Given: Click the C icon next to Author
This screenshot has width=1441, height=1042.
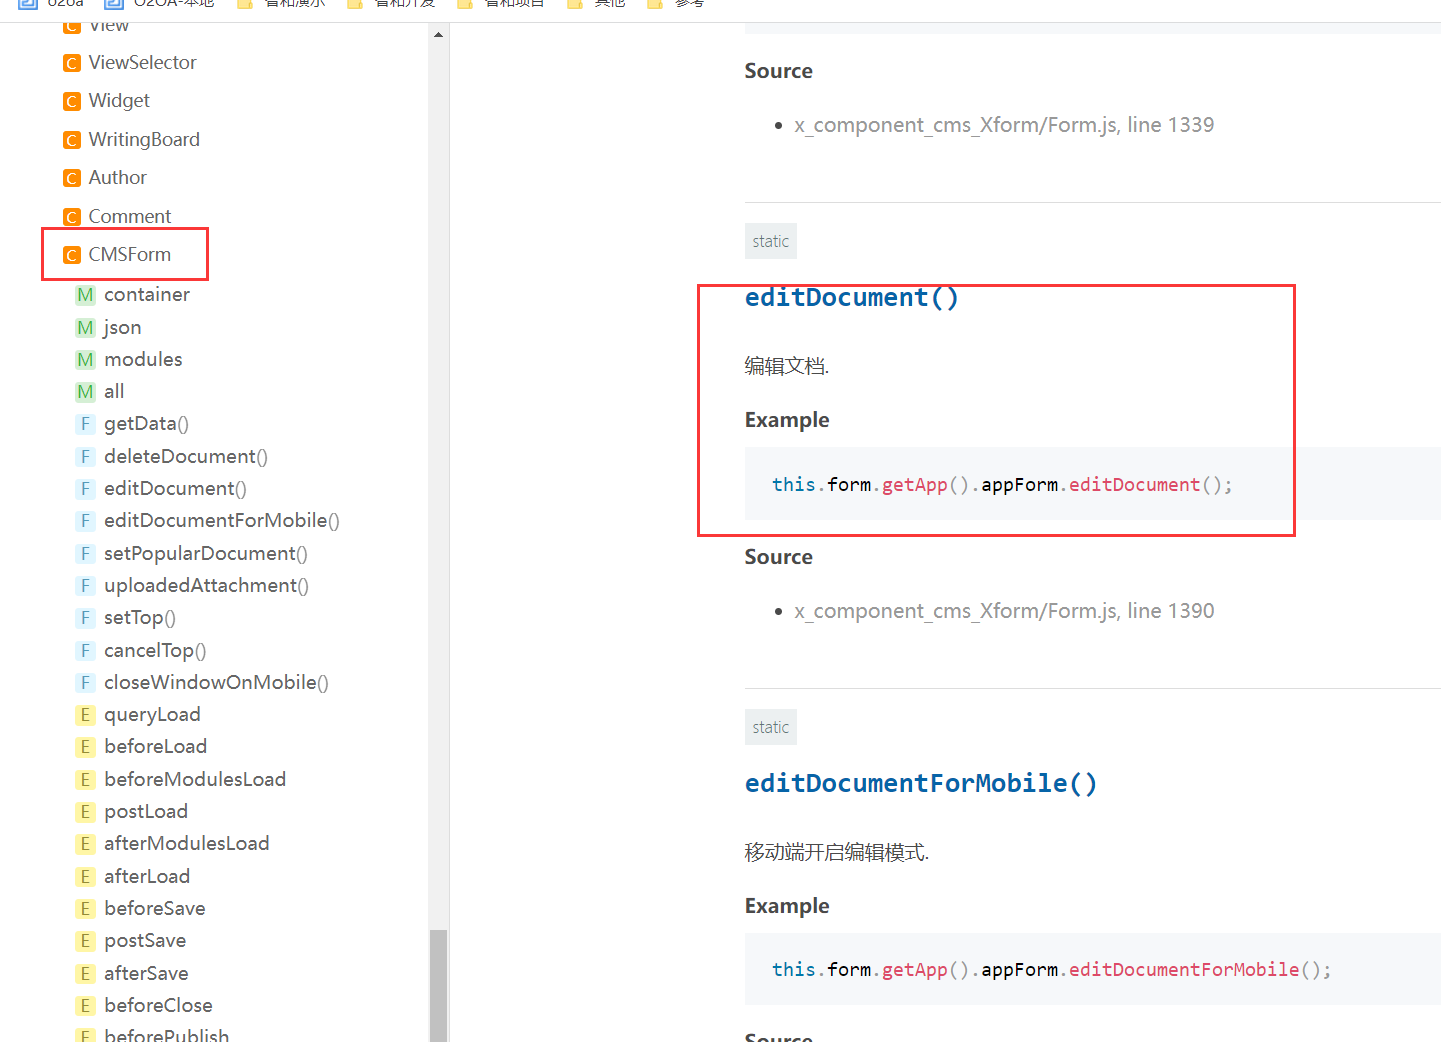Looking at the screenshot, I should 72,178.
